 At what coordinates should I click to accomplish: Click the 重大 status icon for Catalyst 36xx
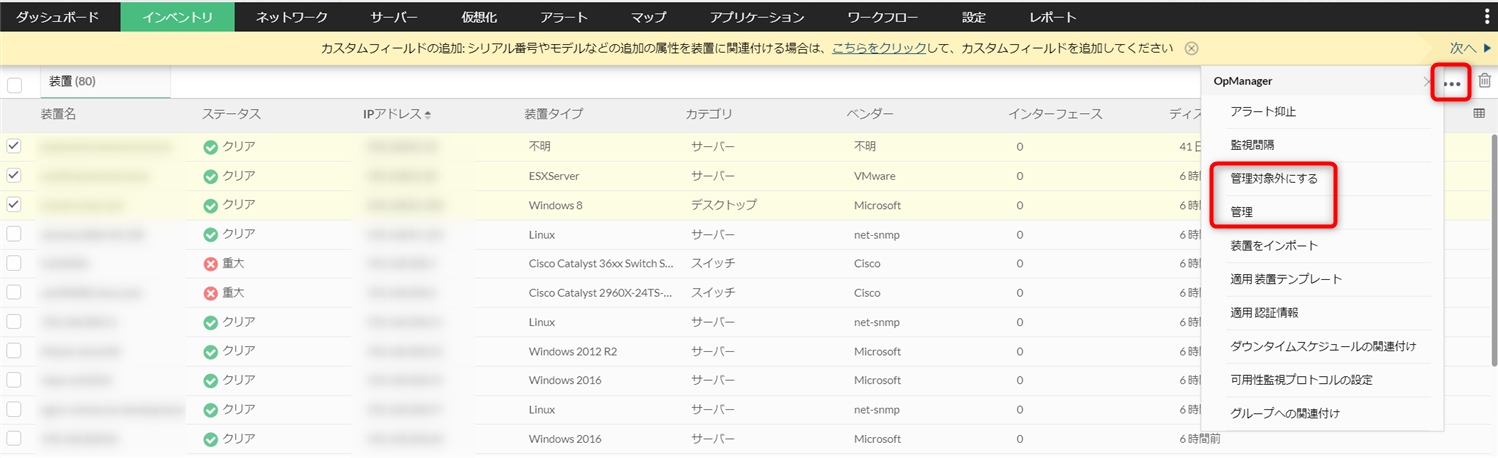point(210,263)
